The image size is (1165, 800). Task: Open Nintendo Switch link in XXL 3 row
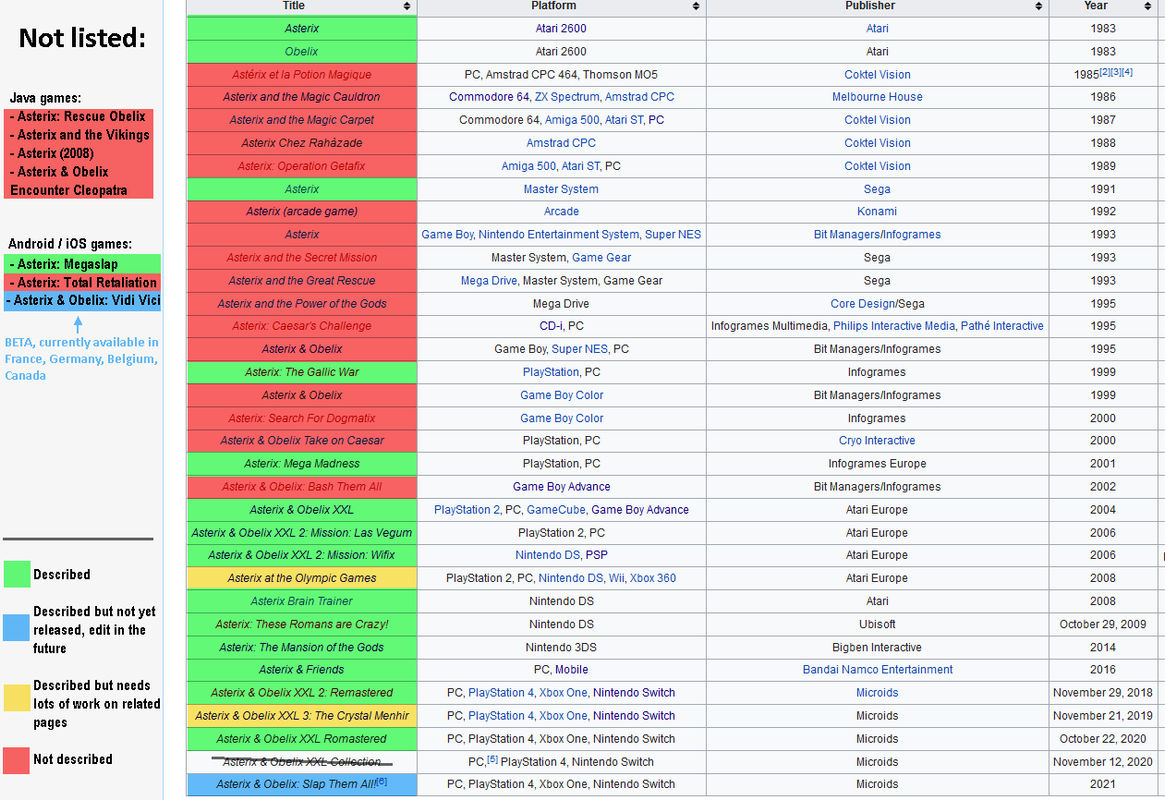634,715
